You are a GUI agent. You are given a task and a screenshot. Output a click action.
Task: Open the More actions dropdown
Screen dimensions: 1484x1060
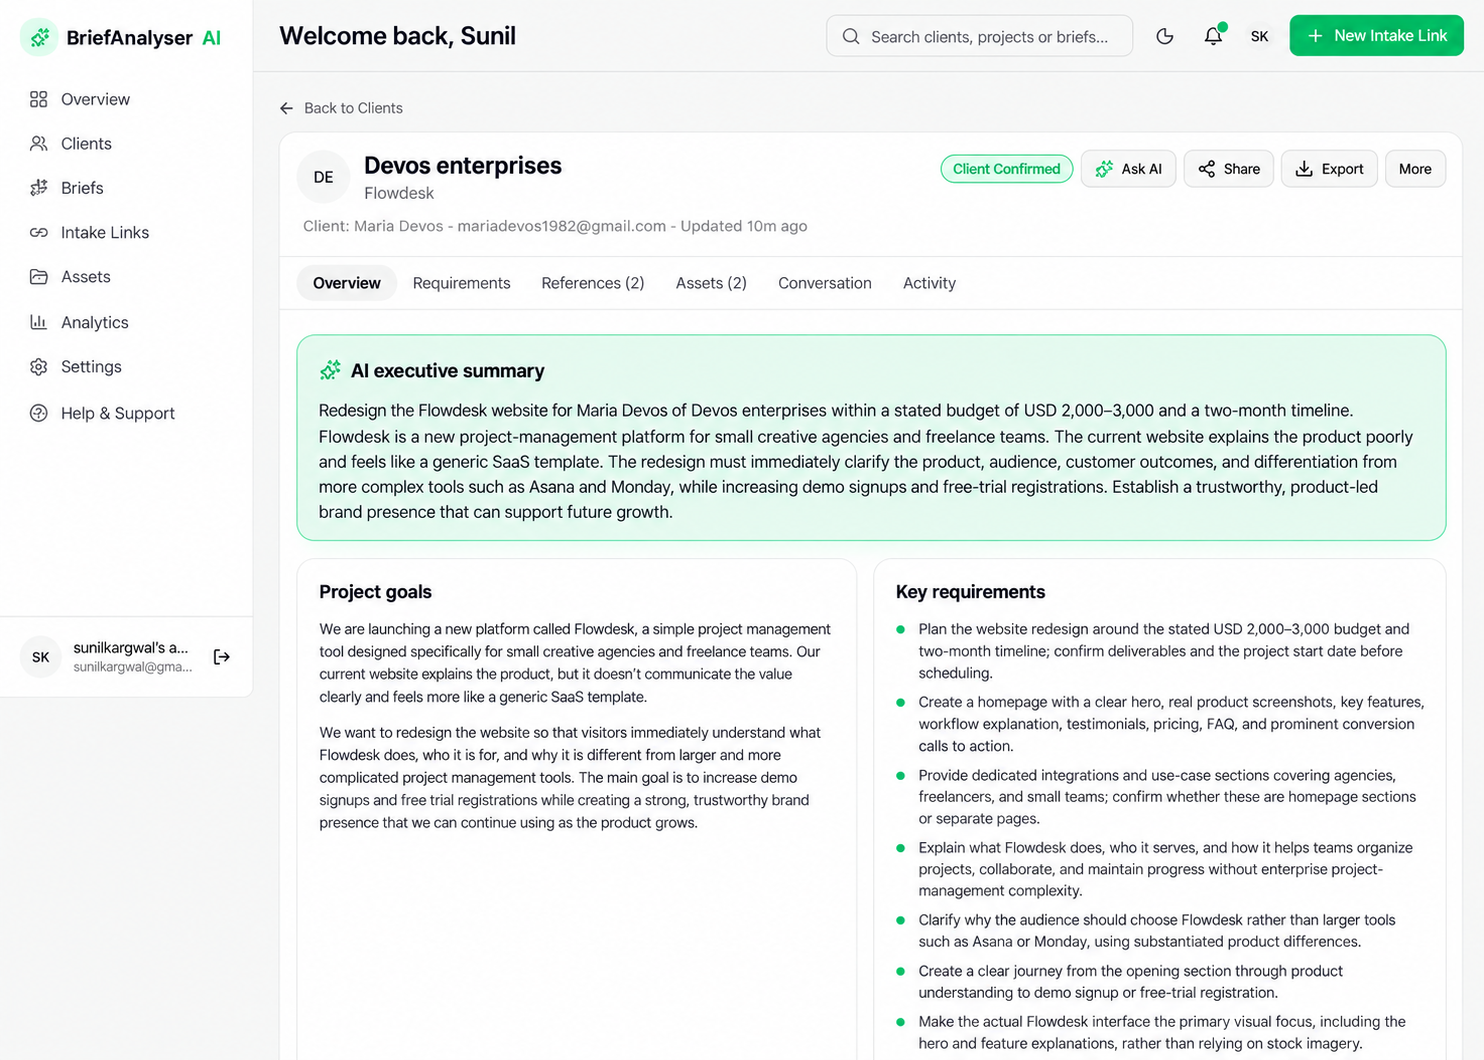pos(1415,169)
